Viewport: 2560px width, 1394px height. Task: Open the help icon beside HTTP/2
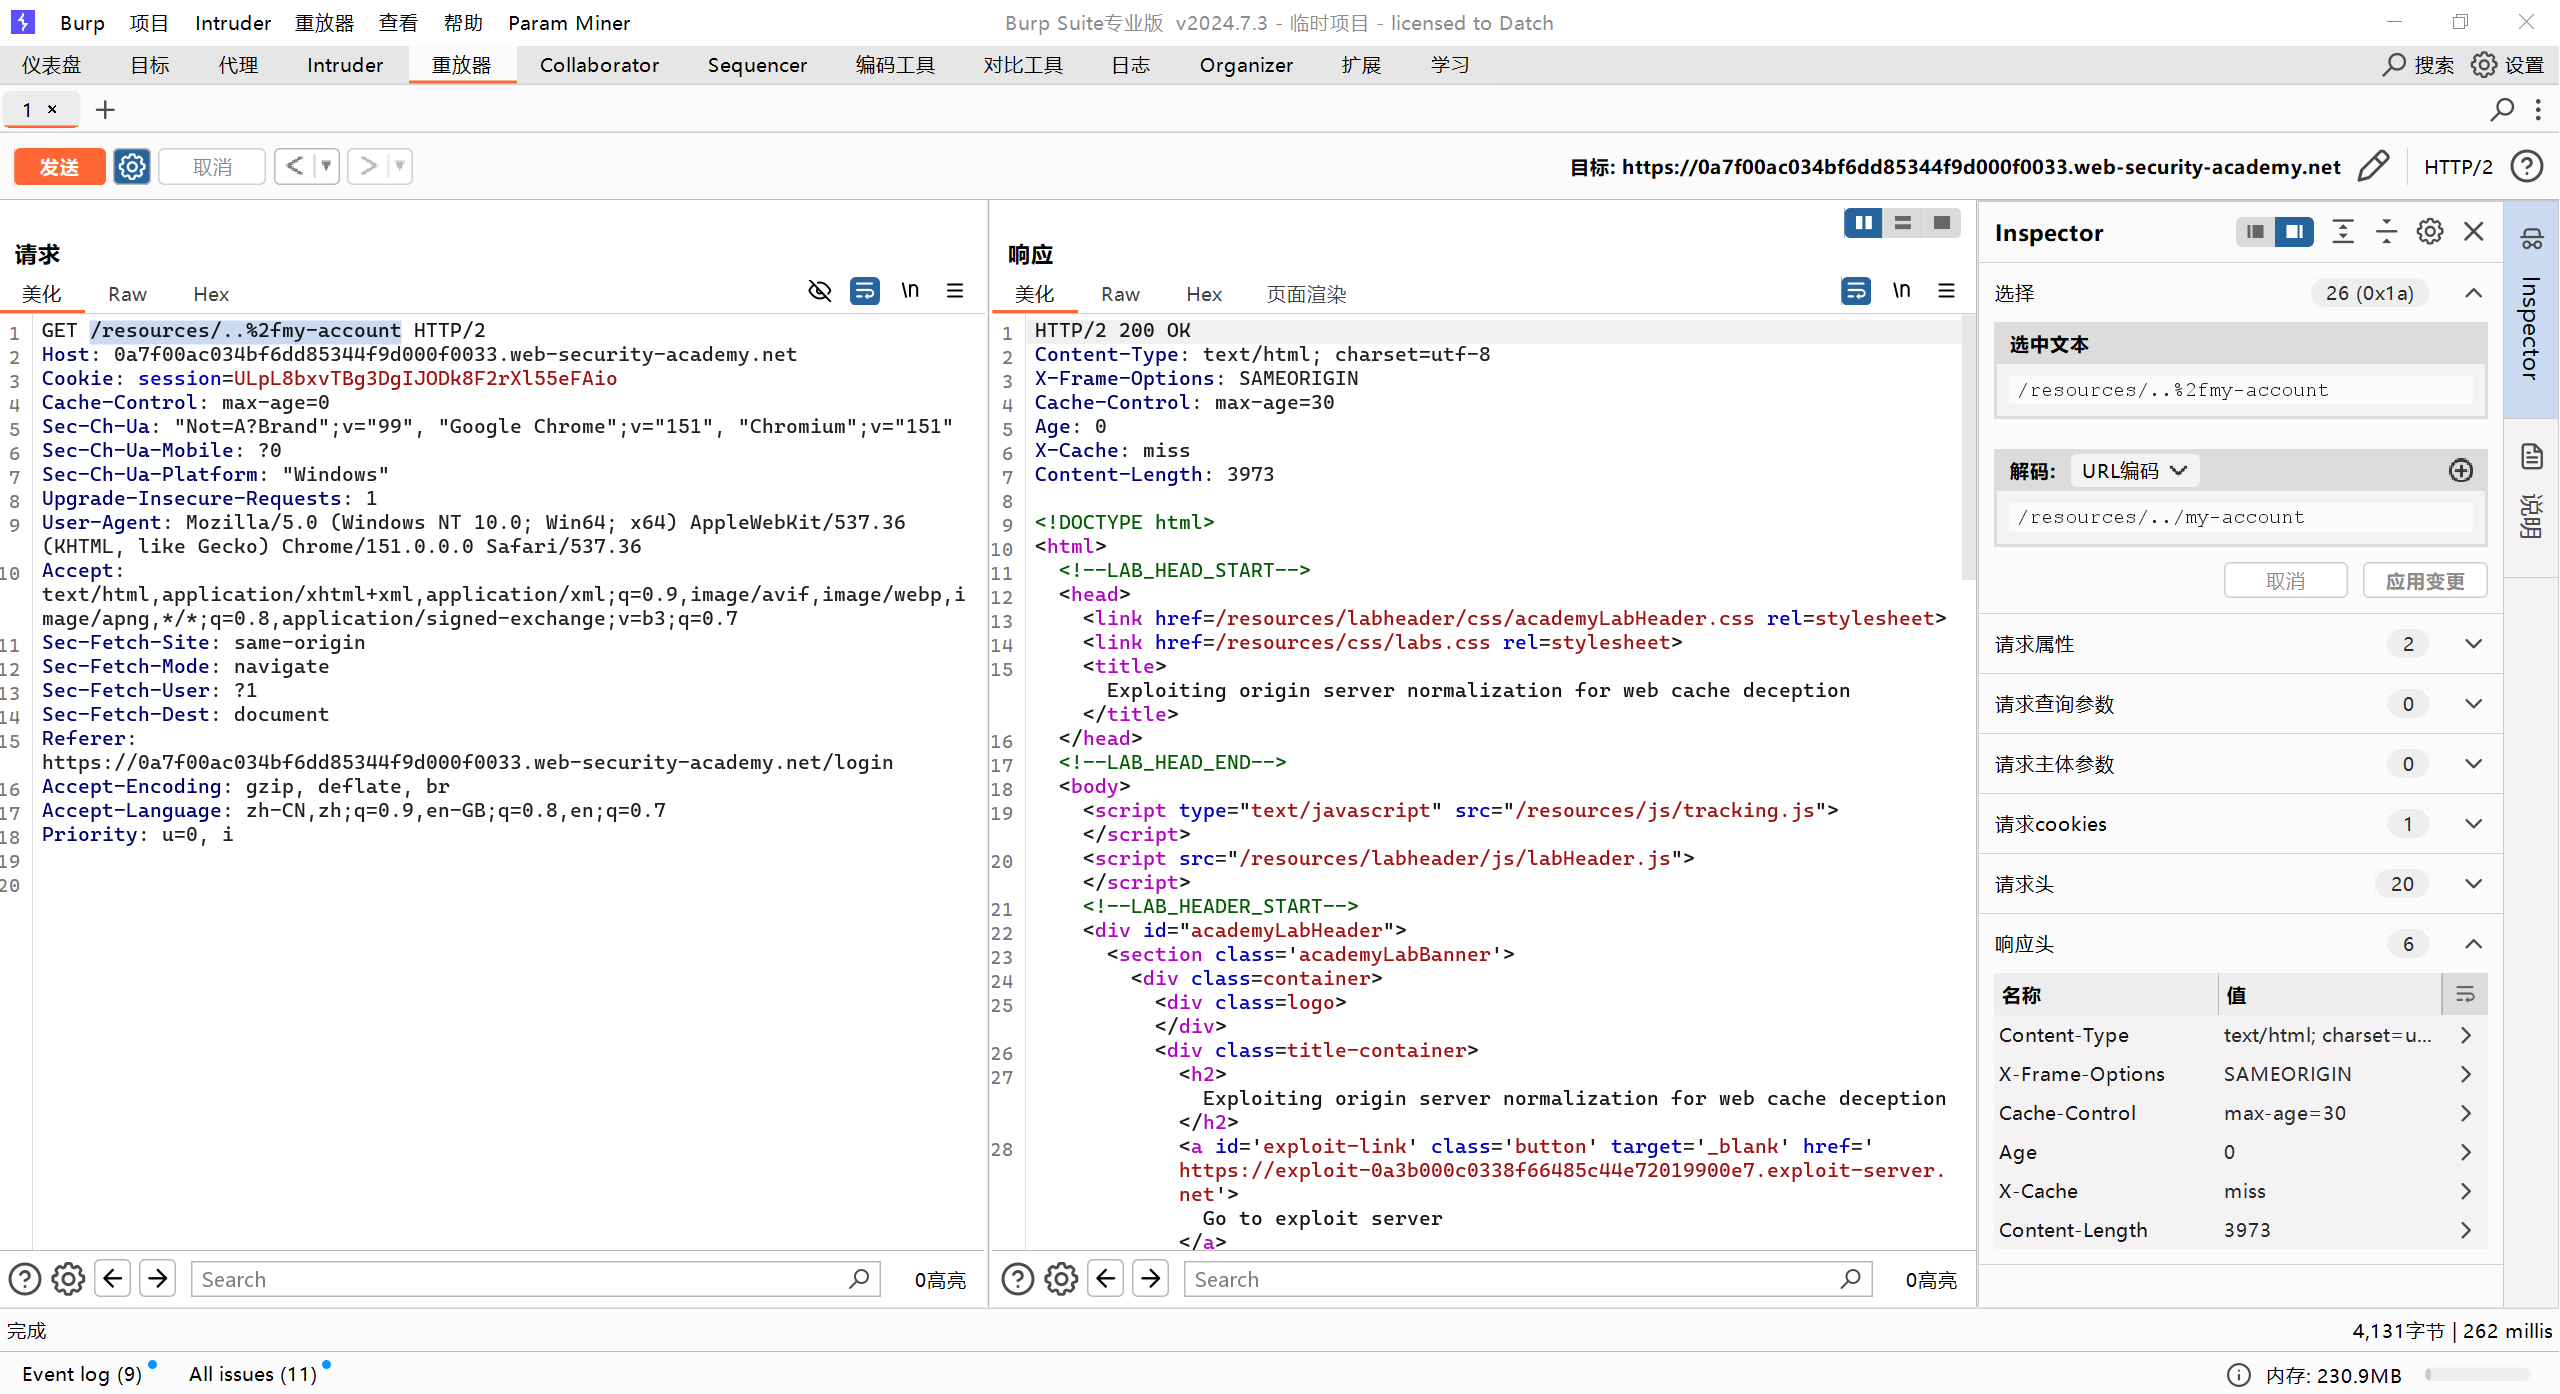2527,166
